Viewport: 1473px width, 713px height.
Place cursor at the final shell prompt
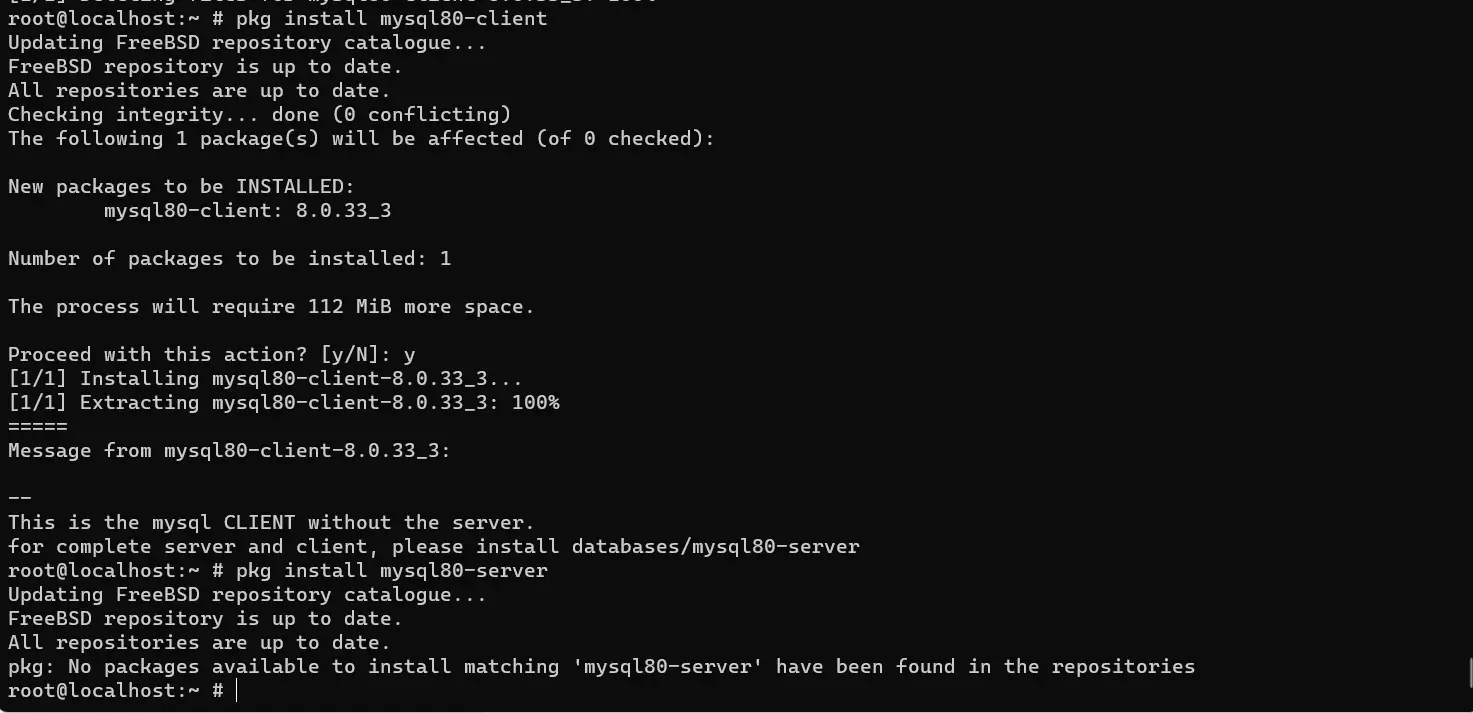[x=237, y=691]
